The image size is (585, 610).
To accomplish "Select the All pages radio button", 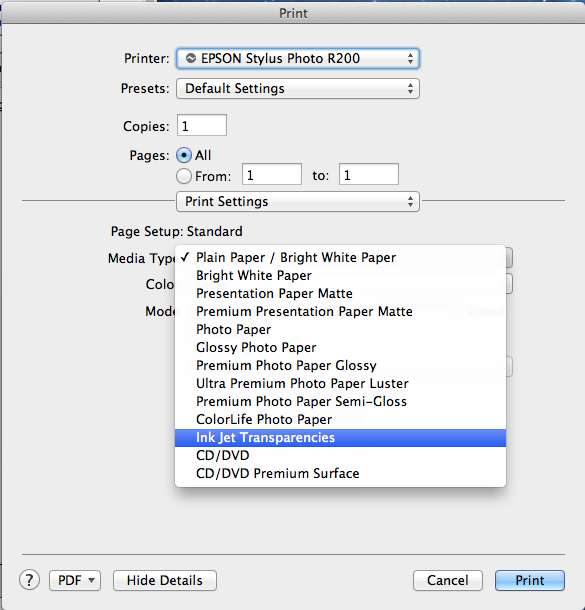I will coord(184,155).
